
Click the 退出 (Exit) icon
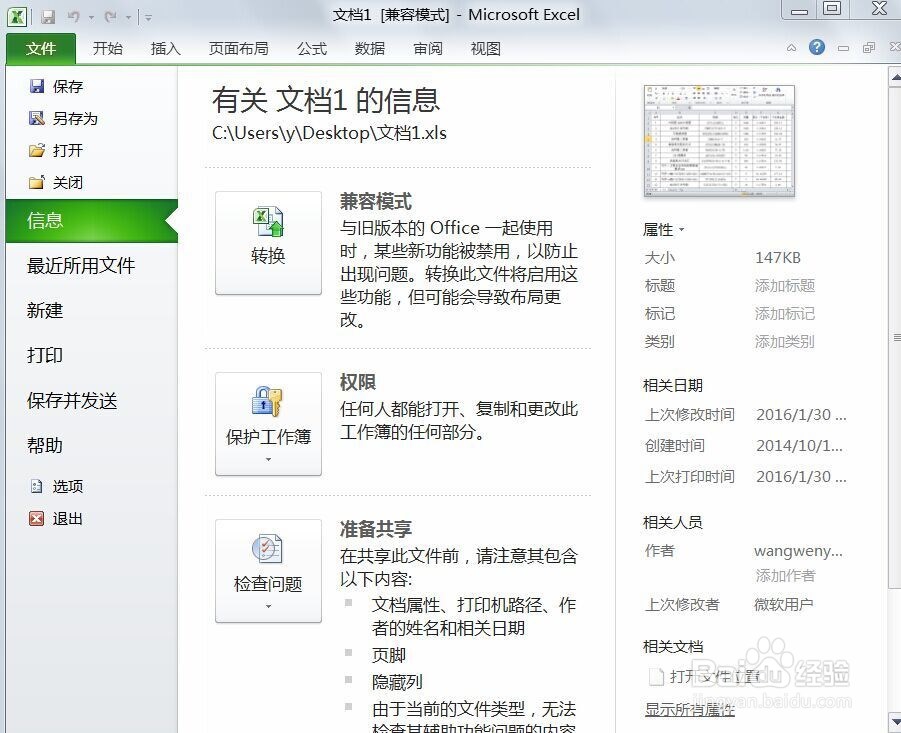35,519
